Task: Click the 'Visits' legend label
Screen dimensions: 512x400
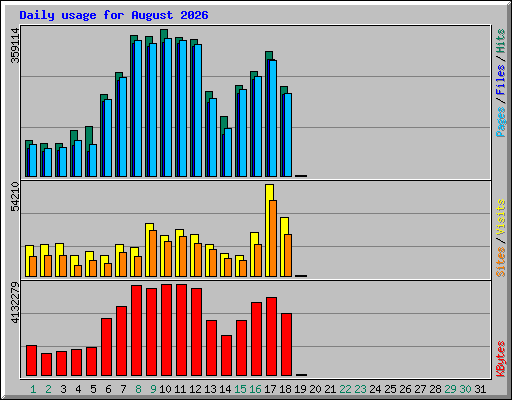Action: 500,217
